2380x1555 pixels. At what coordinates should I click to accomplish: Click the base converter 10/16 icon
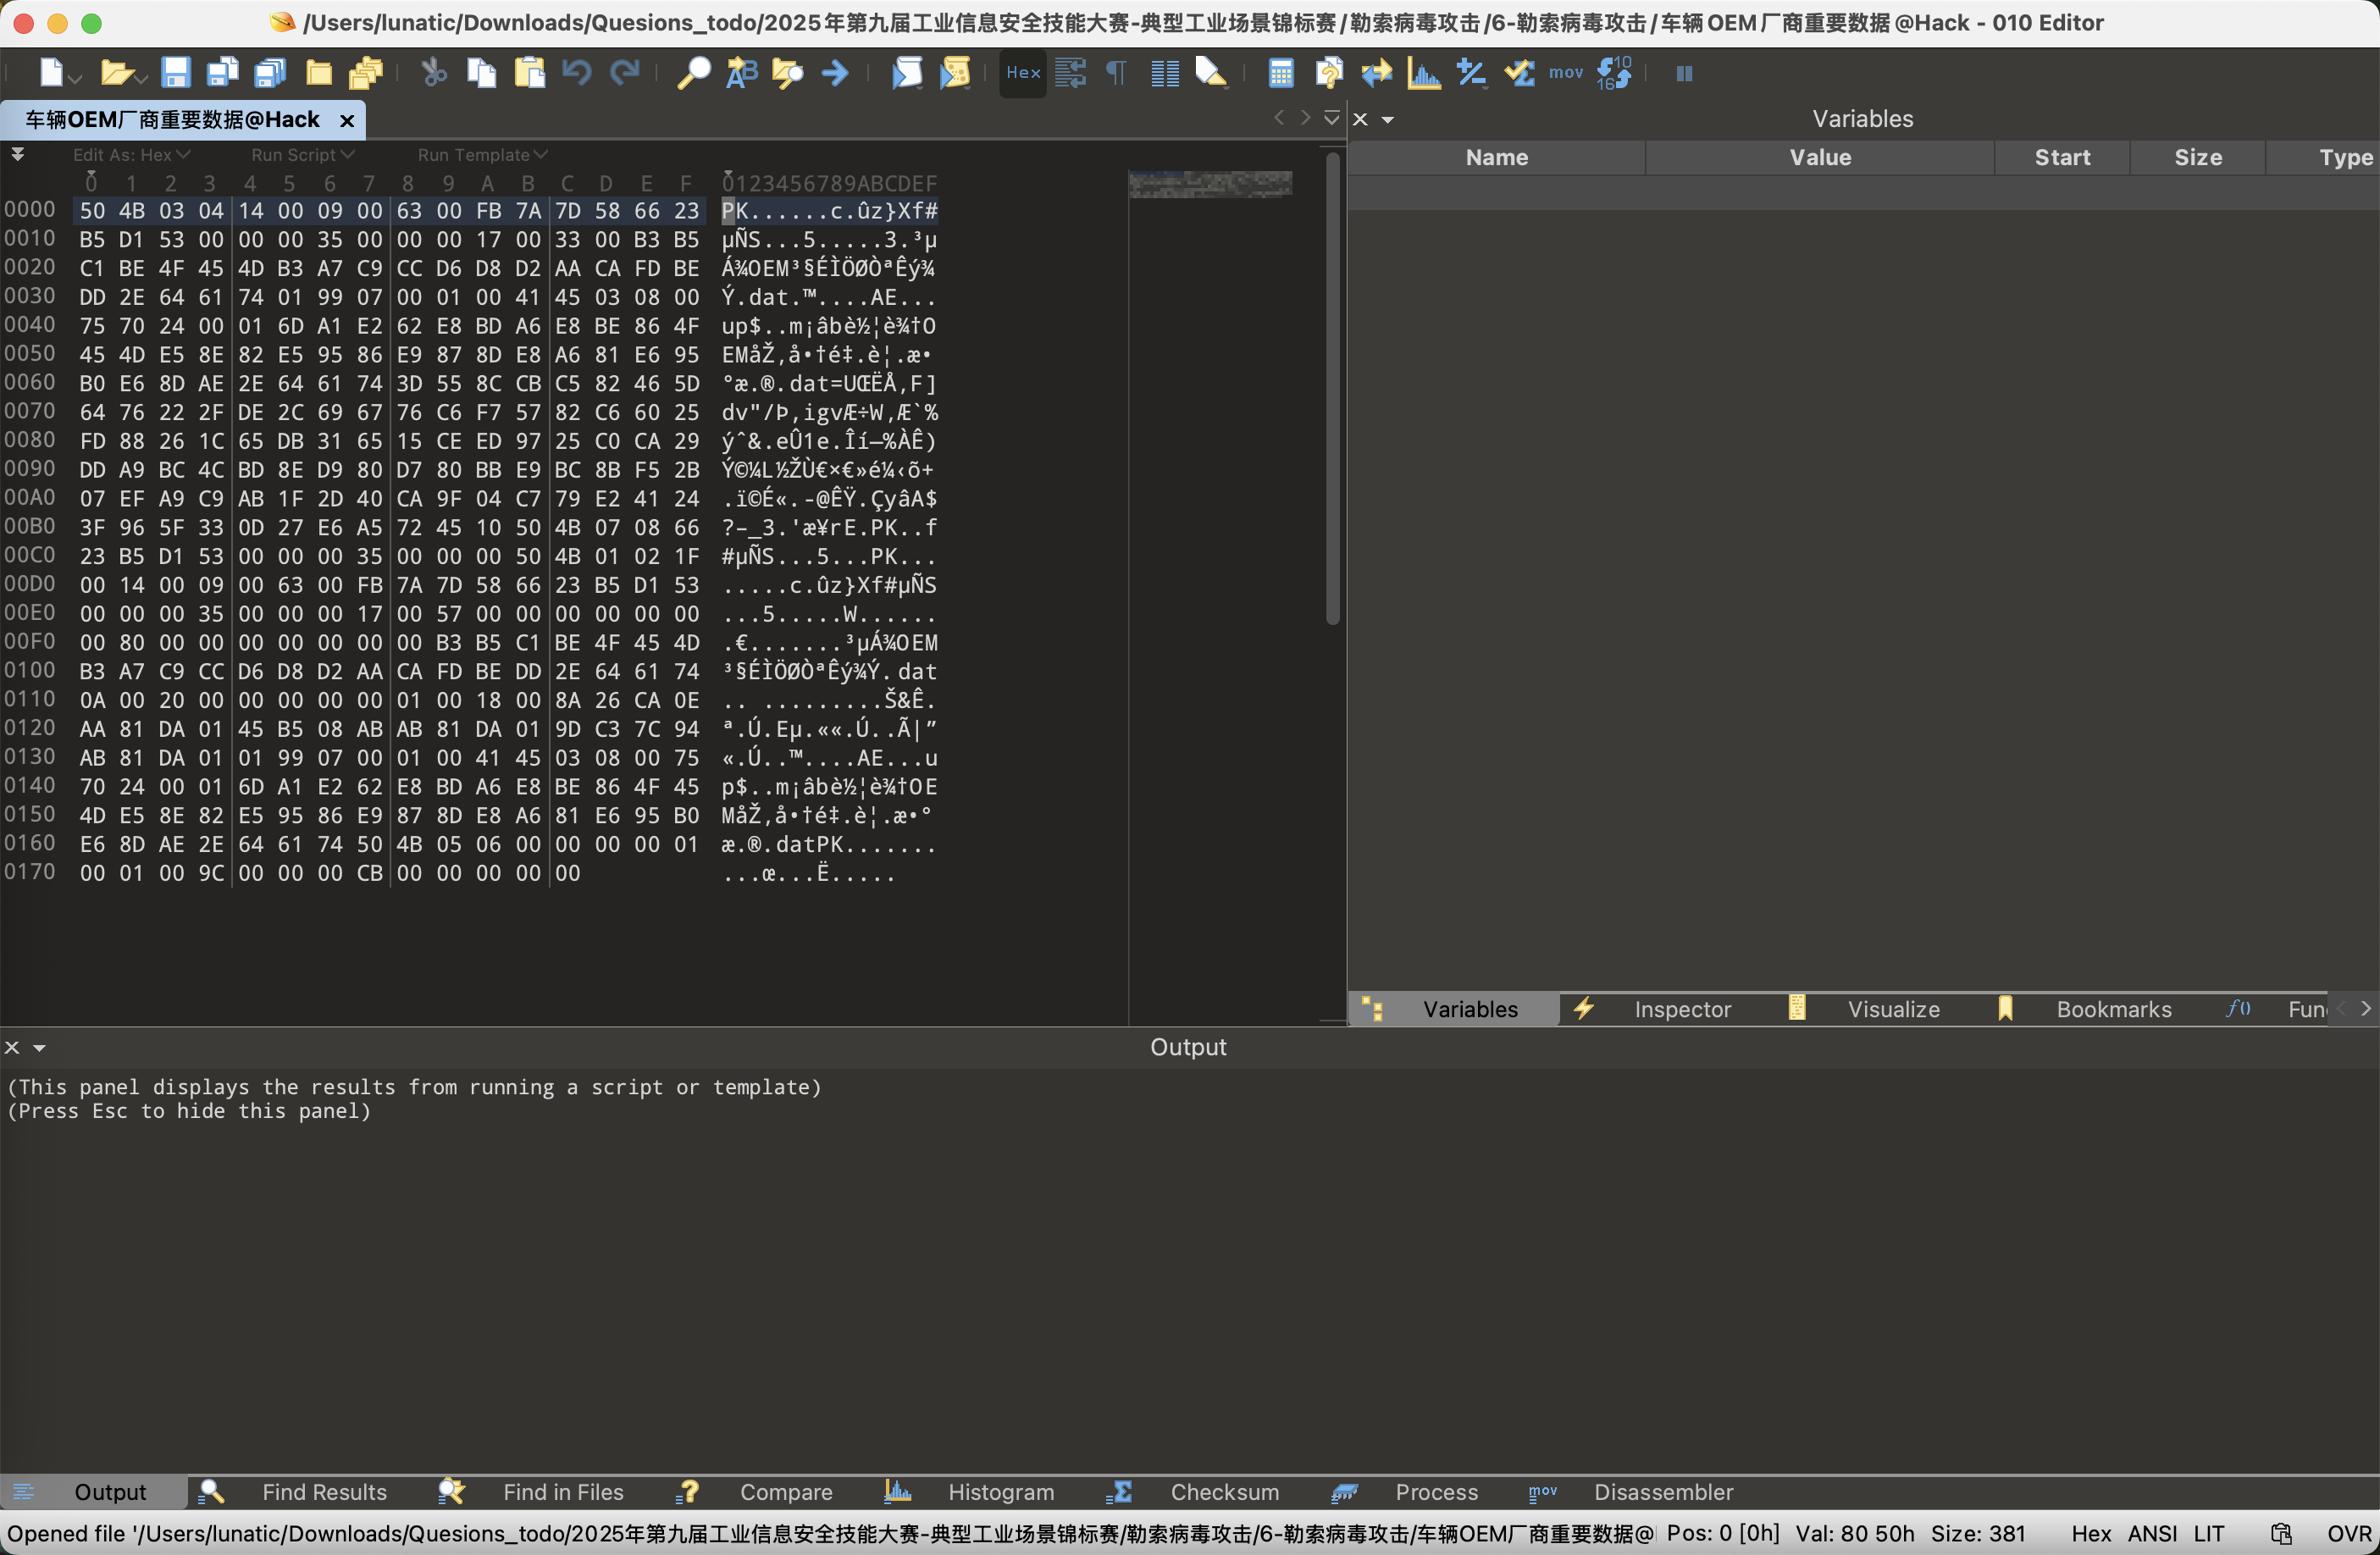pyautogui.click(x=1614, y=72)
